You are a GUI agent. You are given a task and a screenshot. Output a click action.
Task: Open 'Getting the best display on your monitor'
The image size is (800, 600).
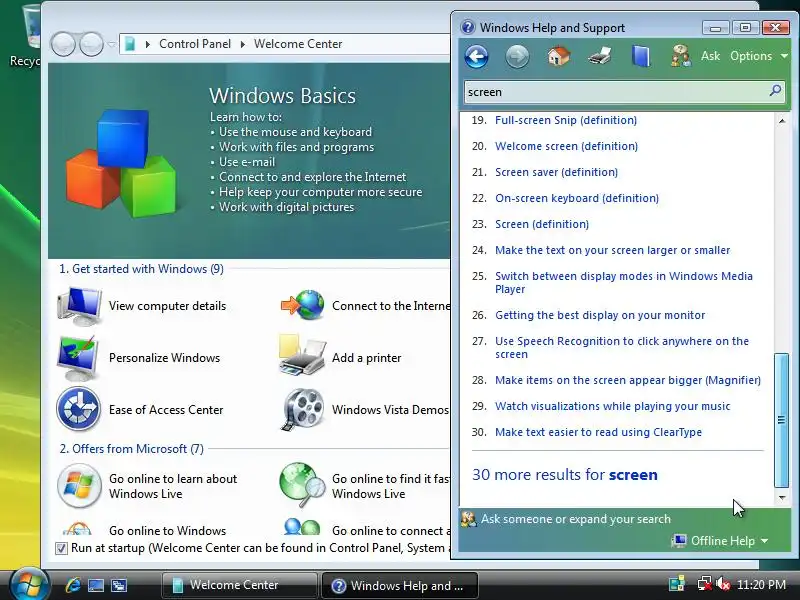tap(600, 315)
